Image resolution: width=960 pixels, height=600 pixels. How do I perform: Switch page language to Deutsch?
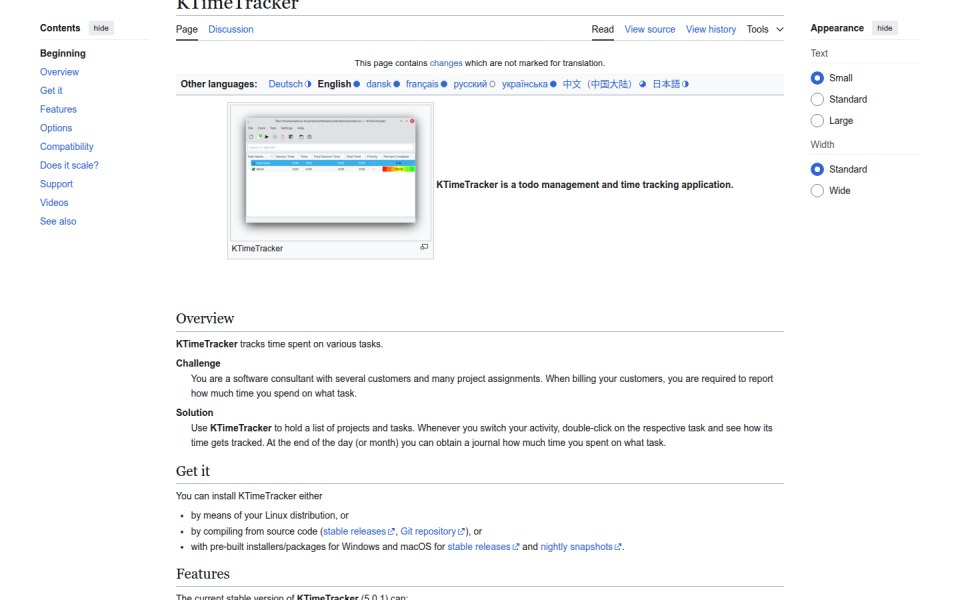(x=285, y=84)
